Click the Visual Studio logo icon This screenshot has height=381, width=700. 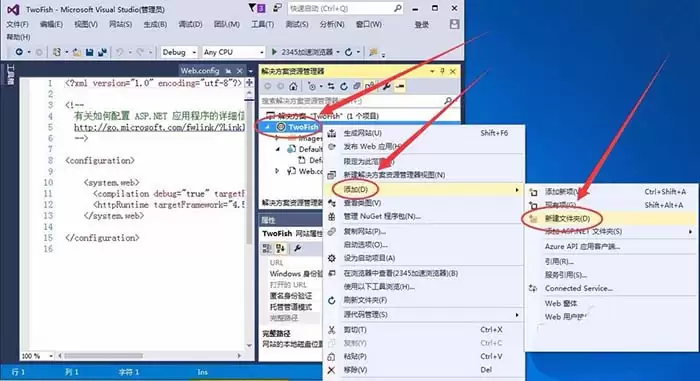click(x=13, y=9)
